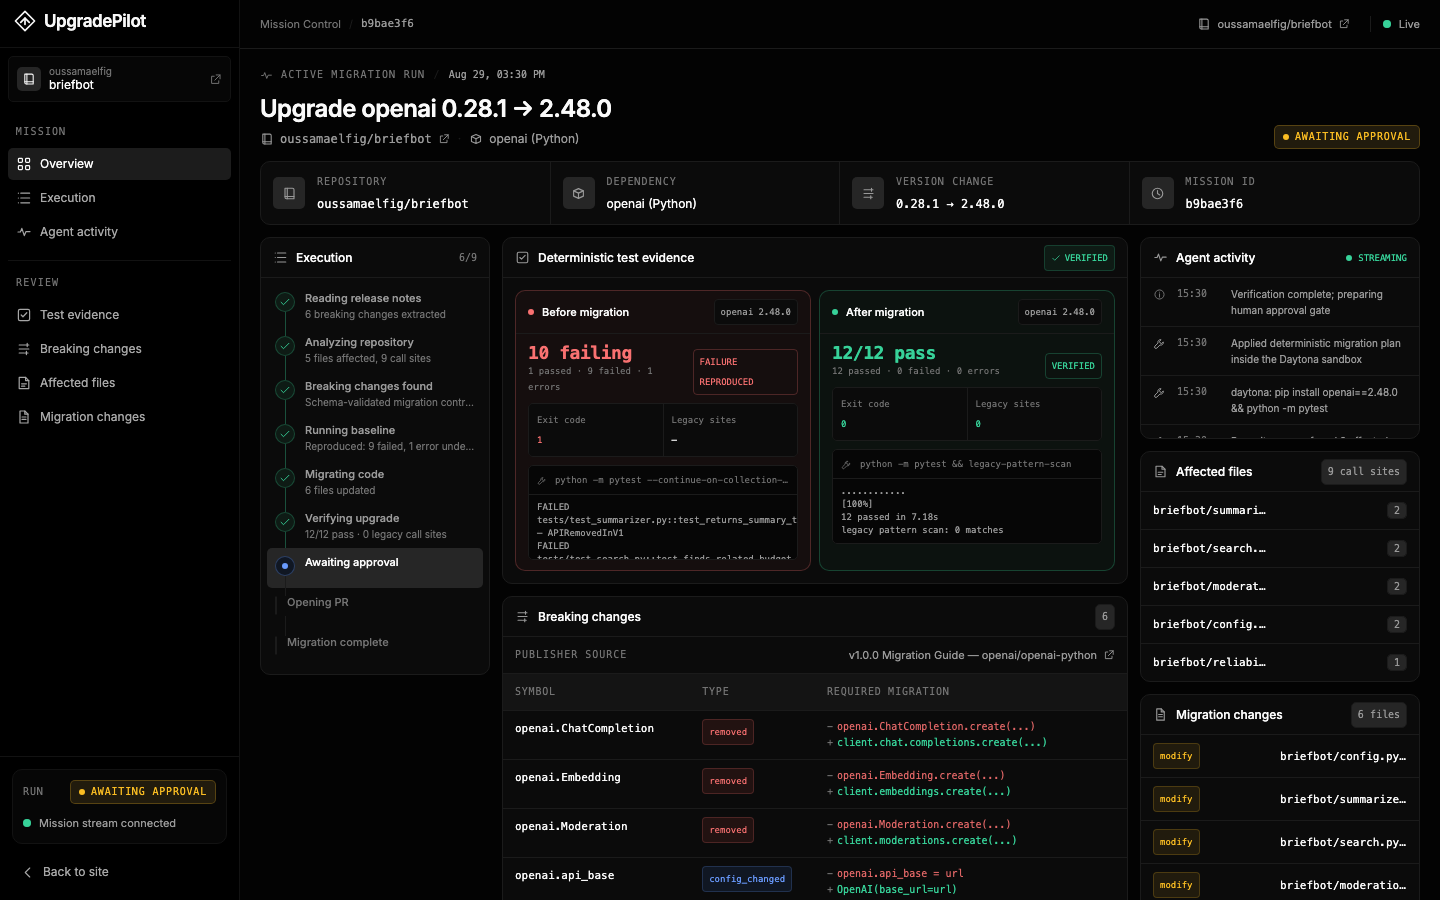Click the Dependency card package icon

(x=579, y=193)
